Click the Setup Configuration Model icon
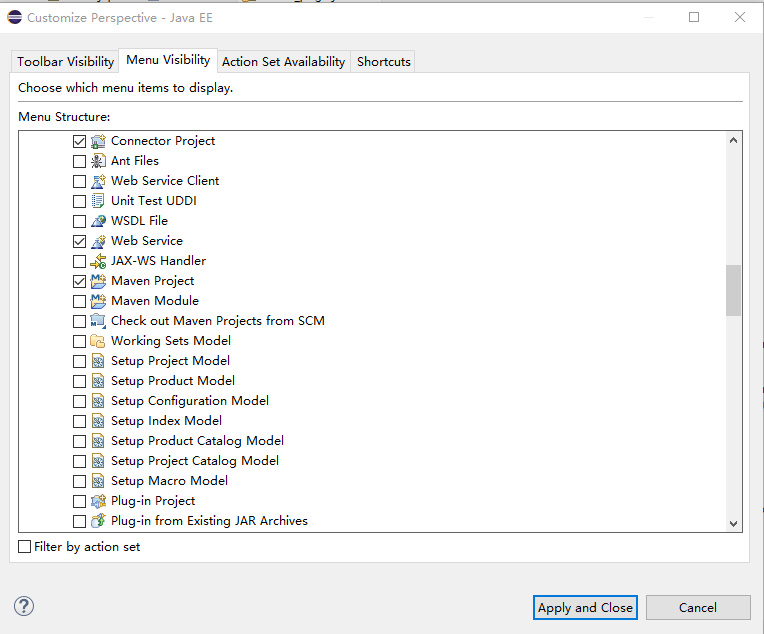This screenshot has height=634, width=764. click(98, 401)
